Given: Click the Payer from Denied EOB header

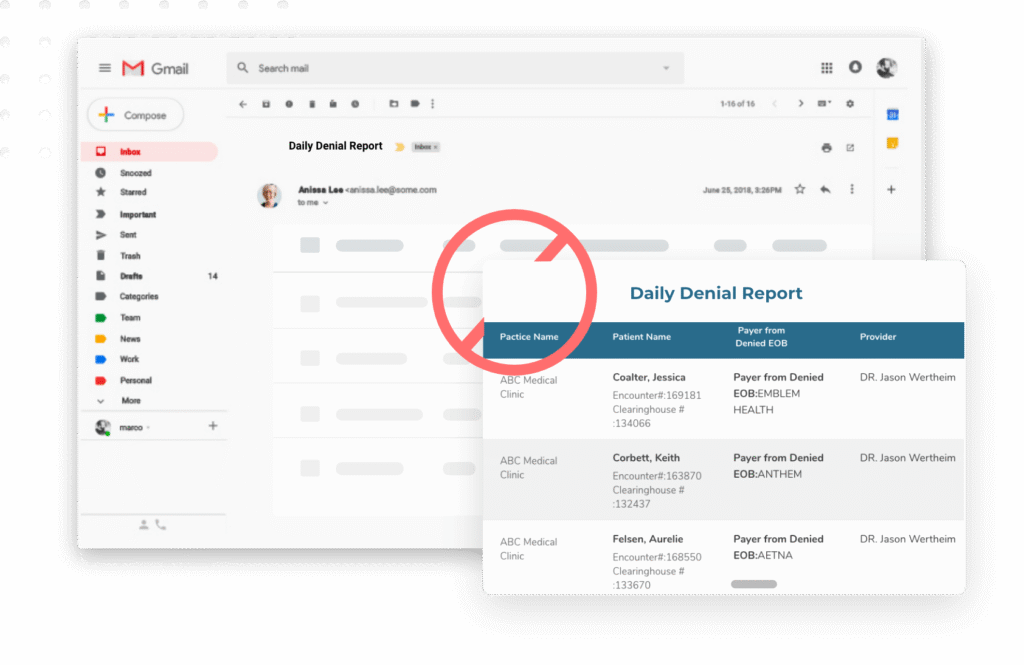Looking at the screenshot, I should 761,336.
